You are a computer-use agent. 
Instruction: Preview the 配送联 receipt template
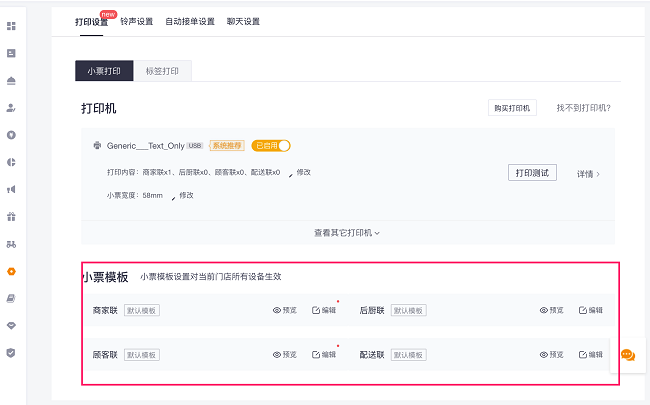pyautogui.click(x=551, y=354)
